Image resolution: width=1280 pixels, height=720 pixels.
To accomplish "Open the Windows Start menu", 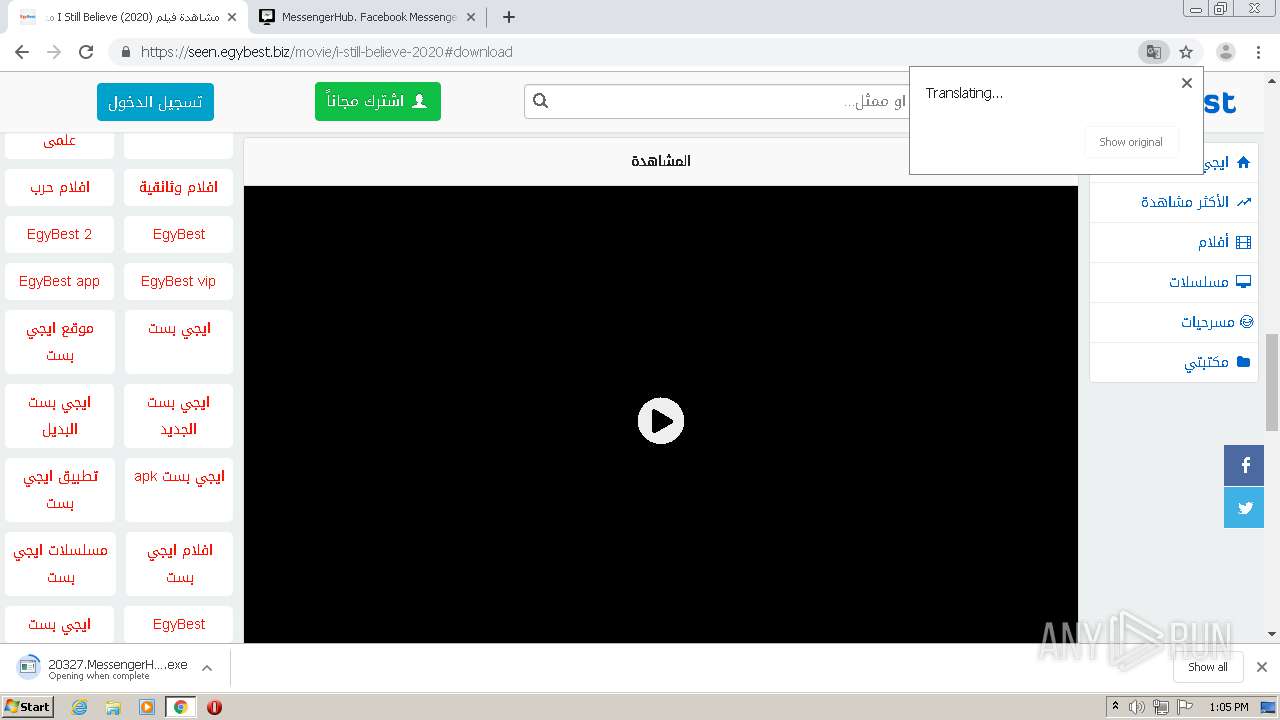I will click(28, 706).
